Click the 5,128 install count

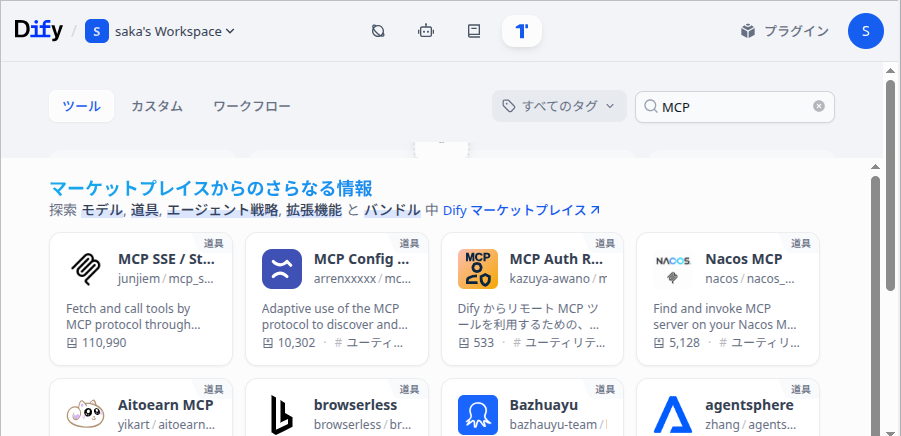(x=684, y=343)
